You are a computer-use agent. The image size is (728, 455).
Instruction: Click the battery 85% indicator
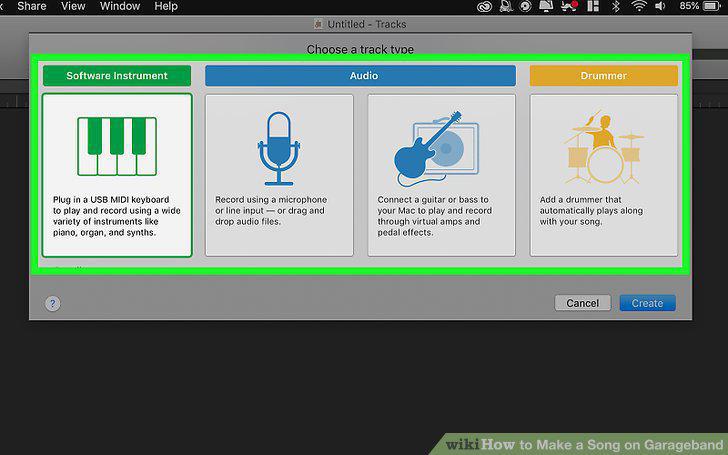click(x=700, y=6)
